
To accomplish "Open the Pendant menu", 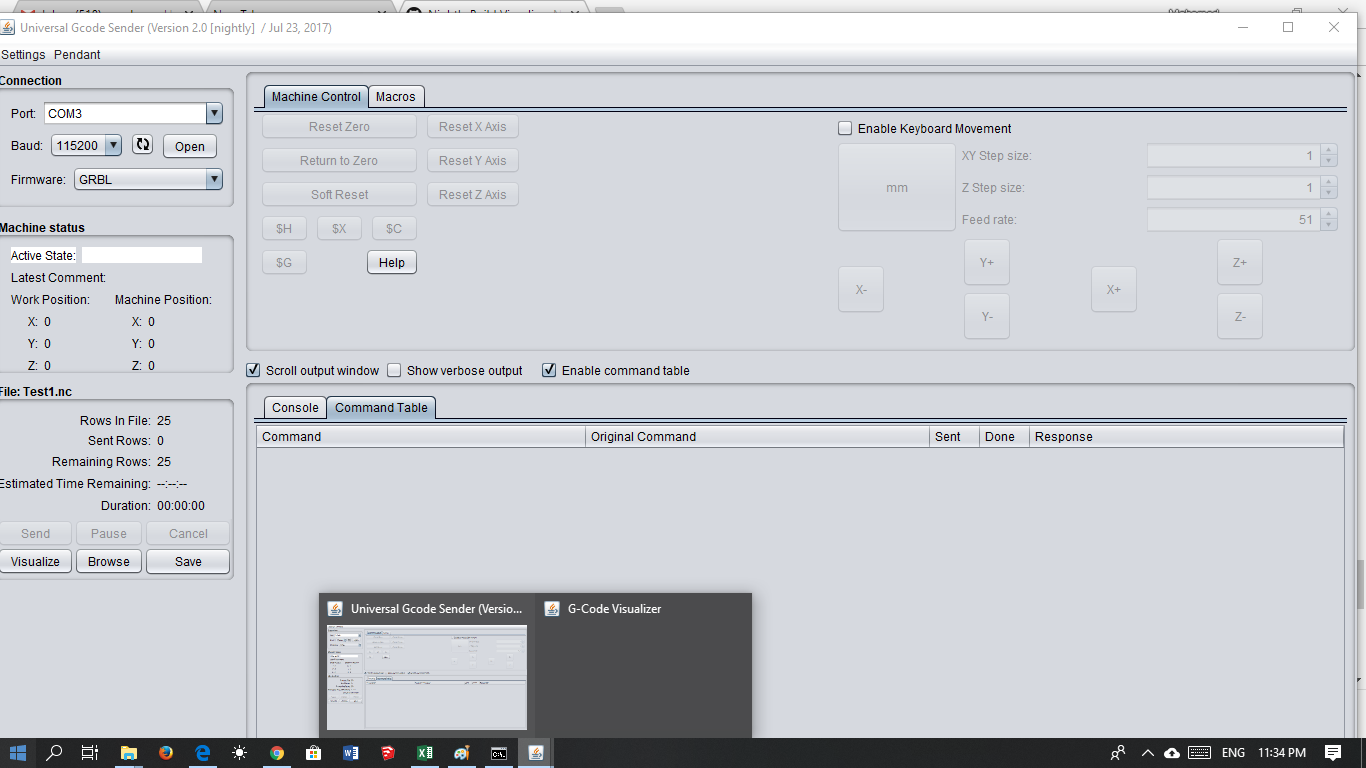I will point(77,54).
